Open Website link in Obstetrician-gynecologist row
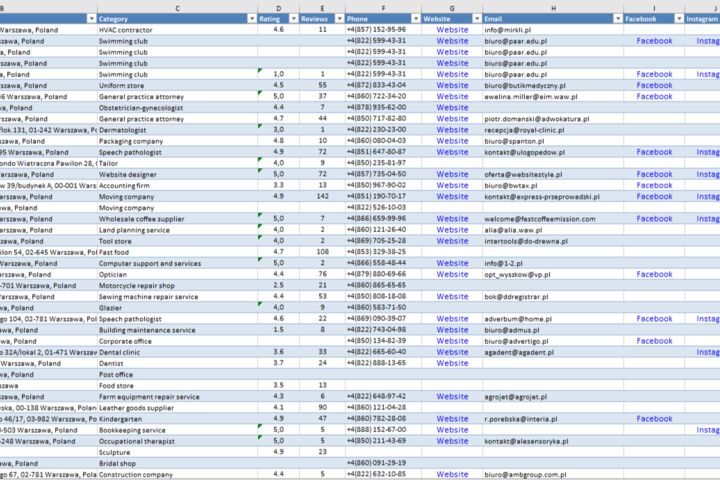 pos(452,107)
